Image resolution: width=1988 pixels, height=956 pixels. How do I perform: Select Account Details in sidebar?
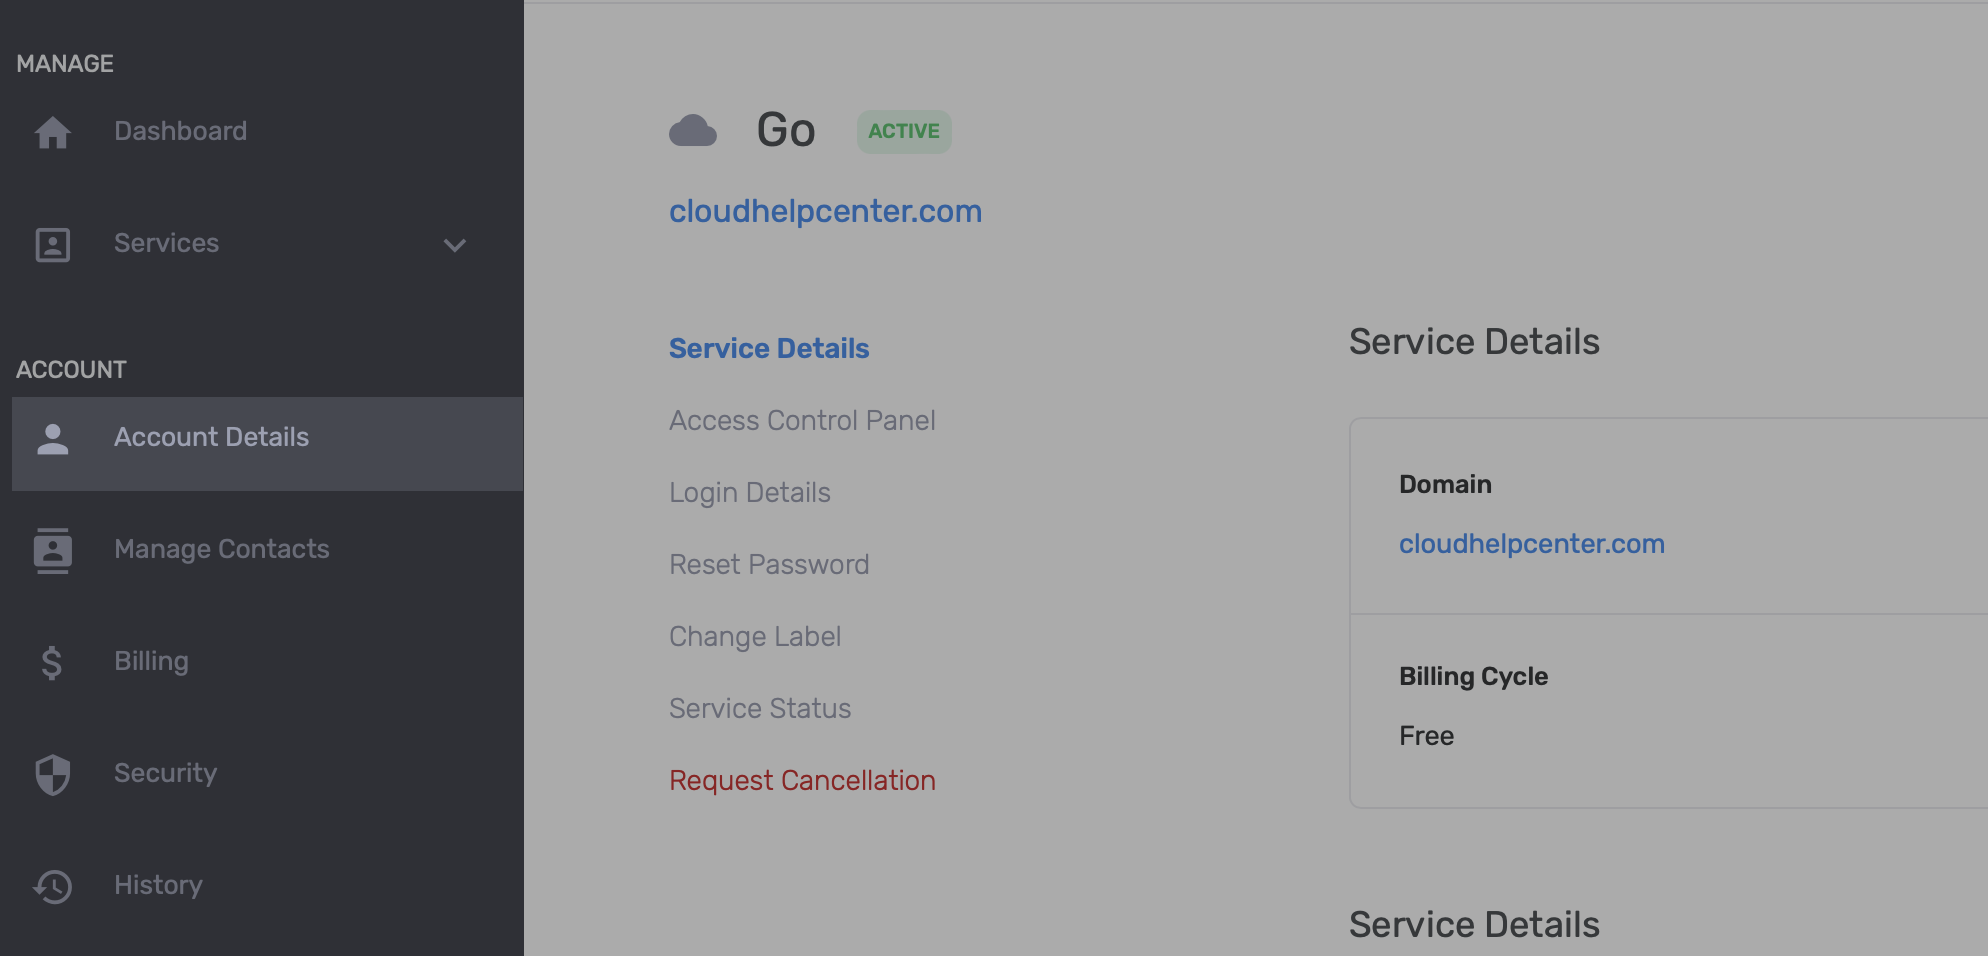(x=268, y=444)
